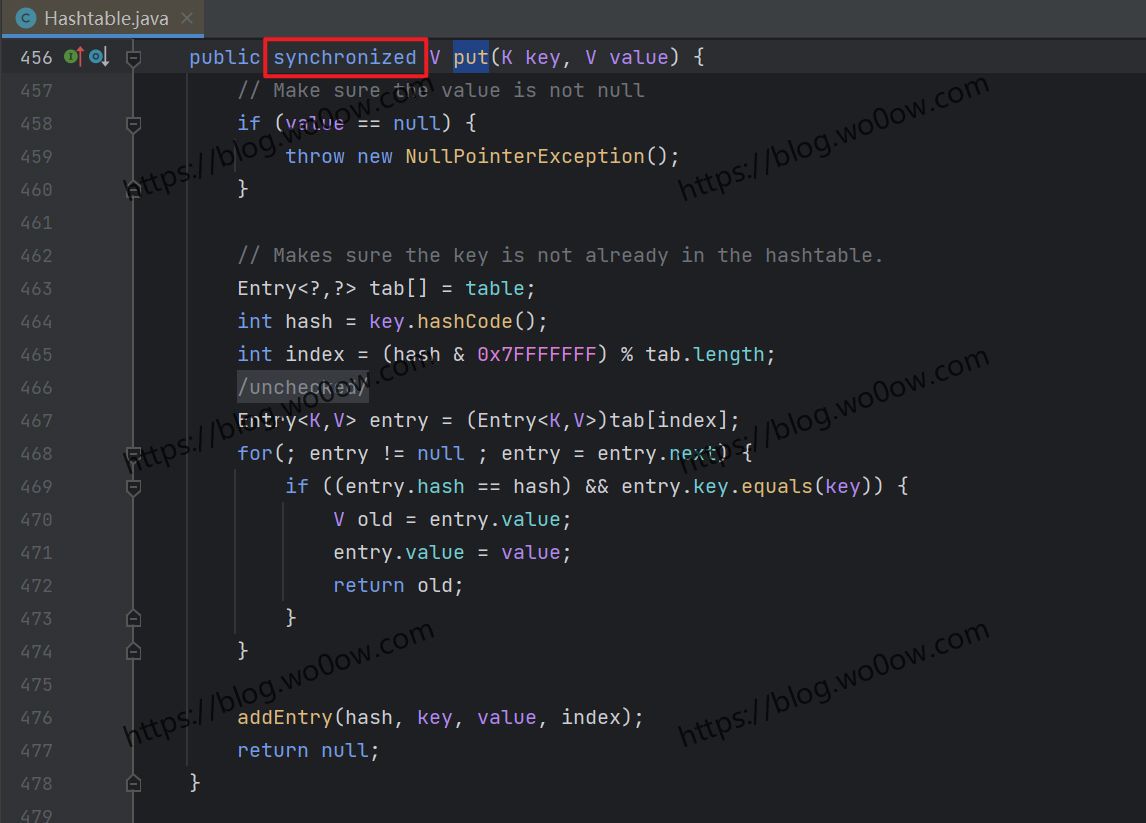Fold the null-check if block at line 458
Screen dimensions: 1146x823
click(133, 124)
